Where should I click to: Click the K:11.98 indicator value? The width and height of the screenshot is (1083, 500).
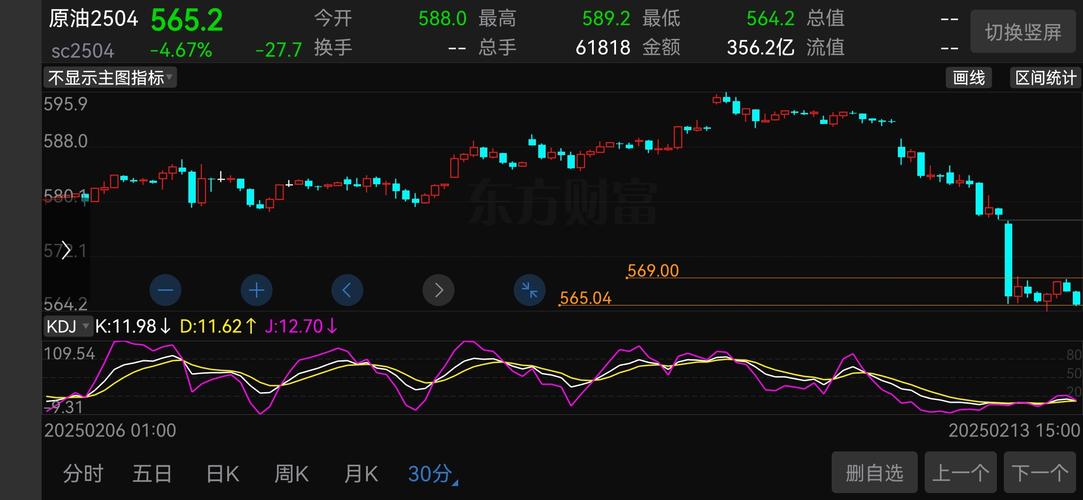coord(133,326)
